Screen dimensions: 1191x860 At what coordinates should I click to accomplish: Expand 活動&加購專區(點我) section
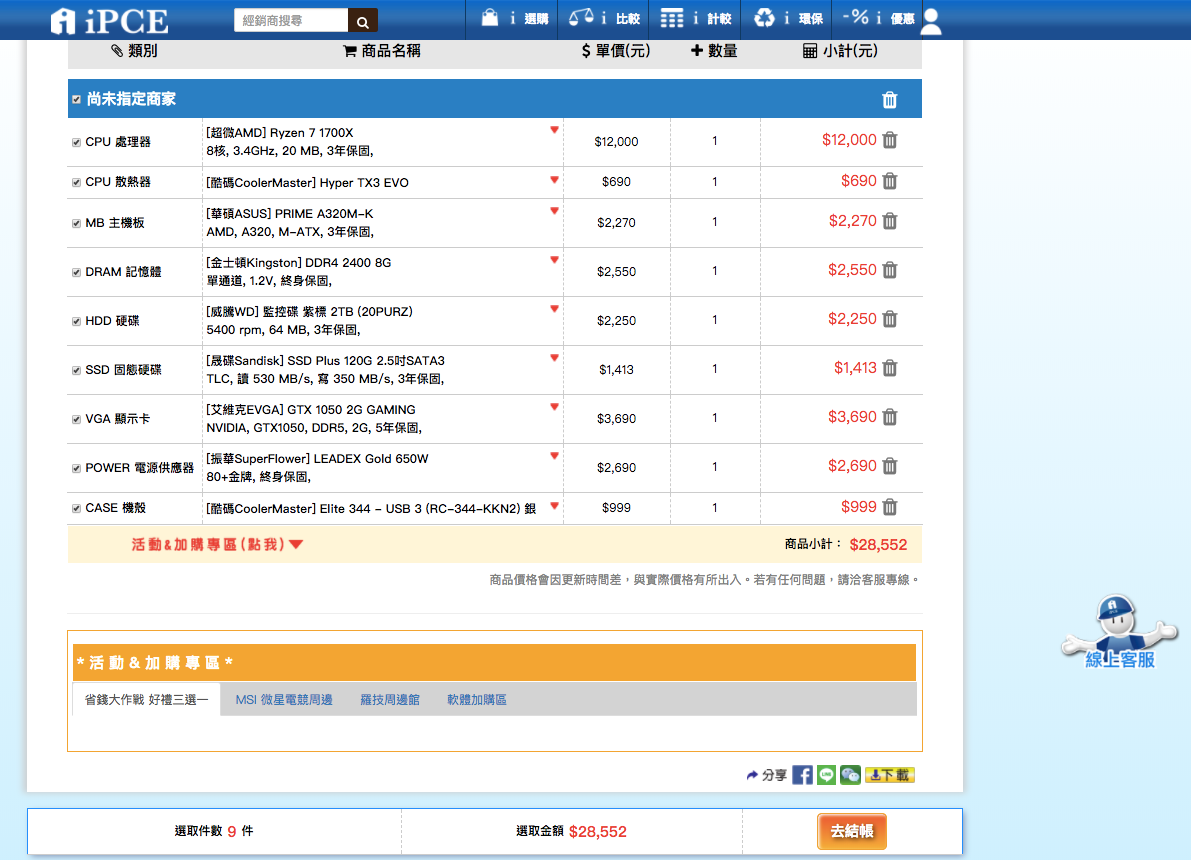217,545
